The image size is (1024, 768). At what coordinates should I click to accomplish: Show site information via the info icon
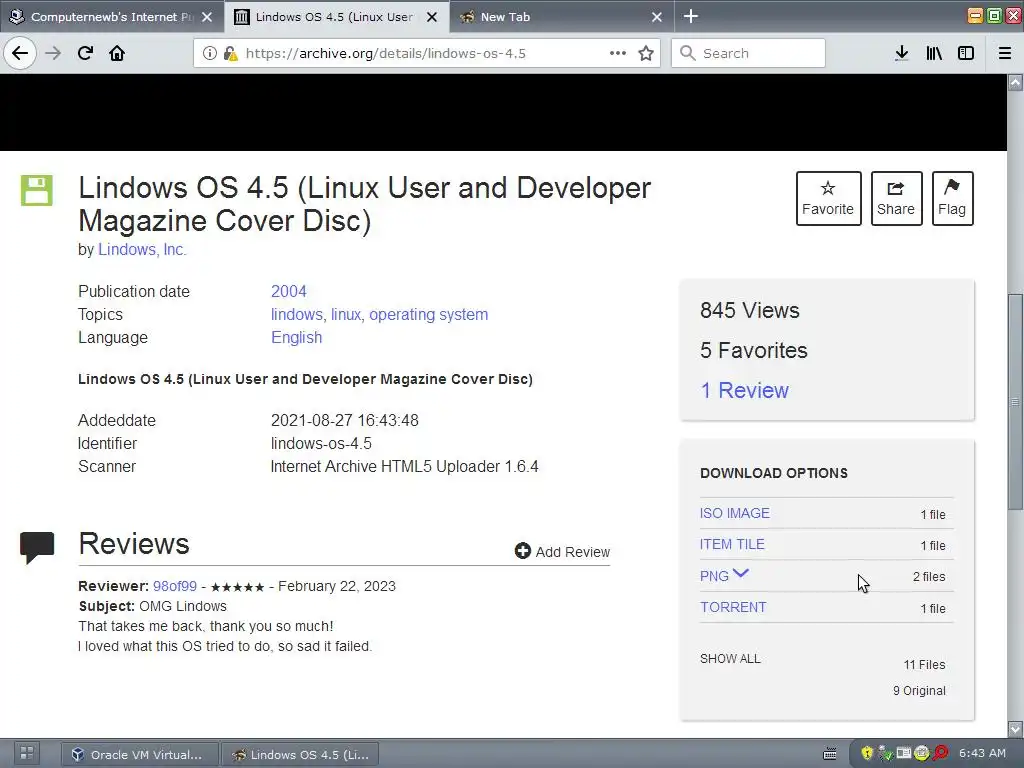tap(209, 53)
